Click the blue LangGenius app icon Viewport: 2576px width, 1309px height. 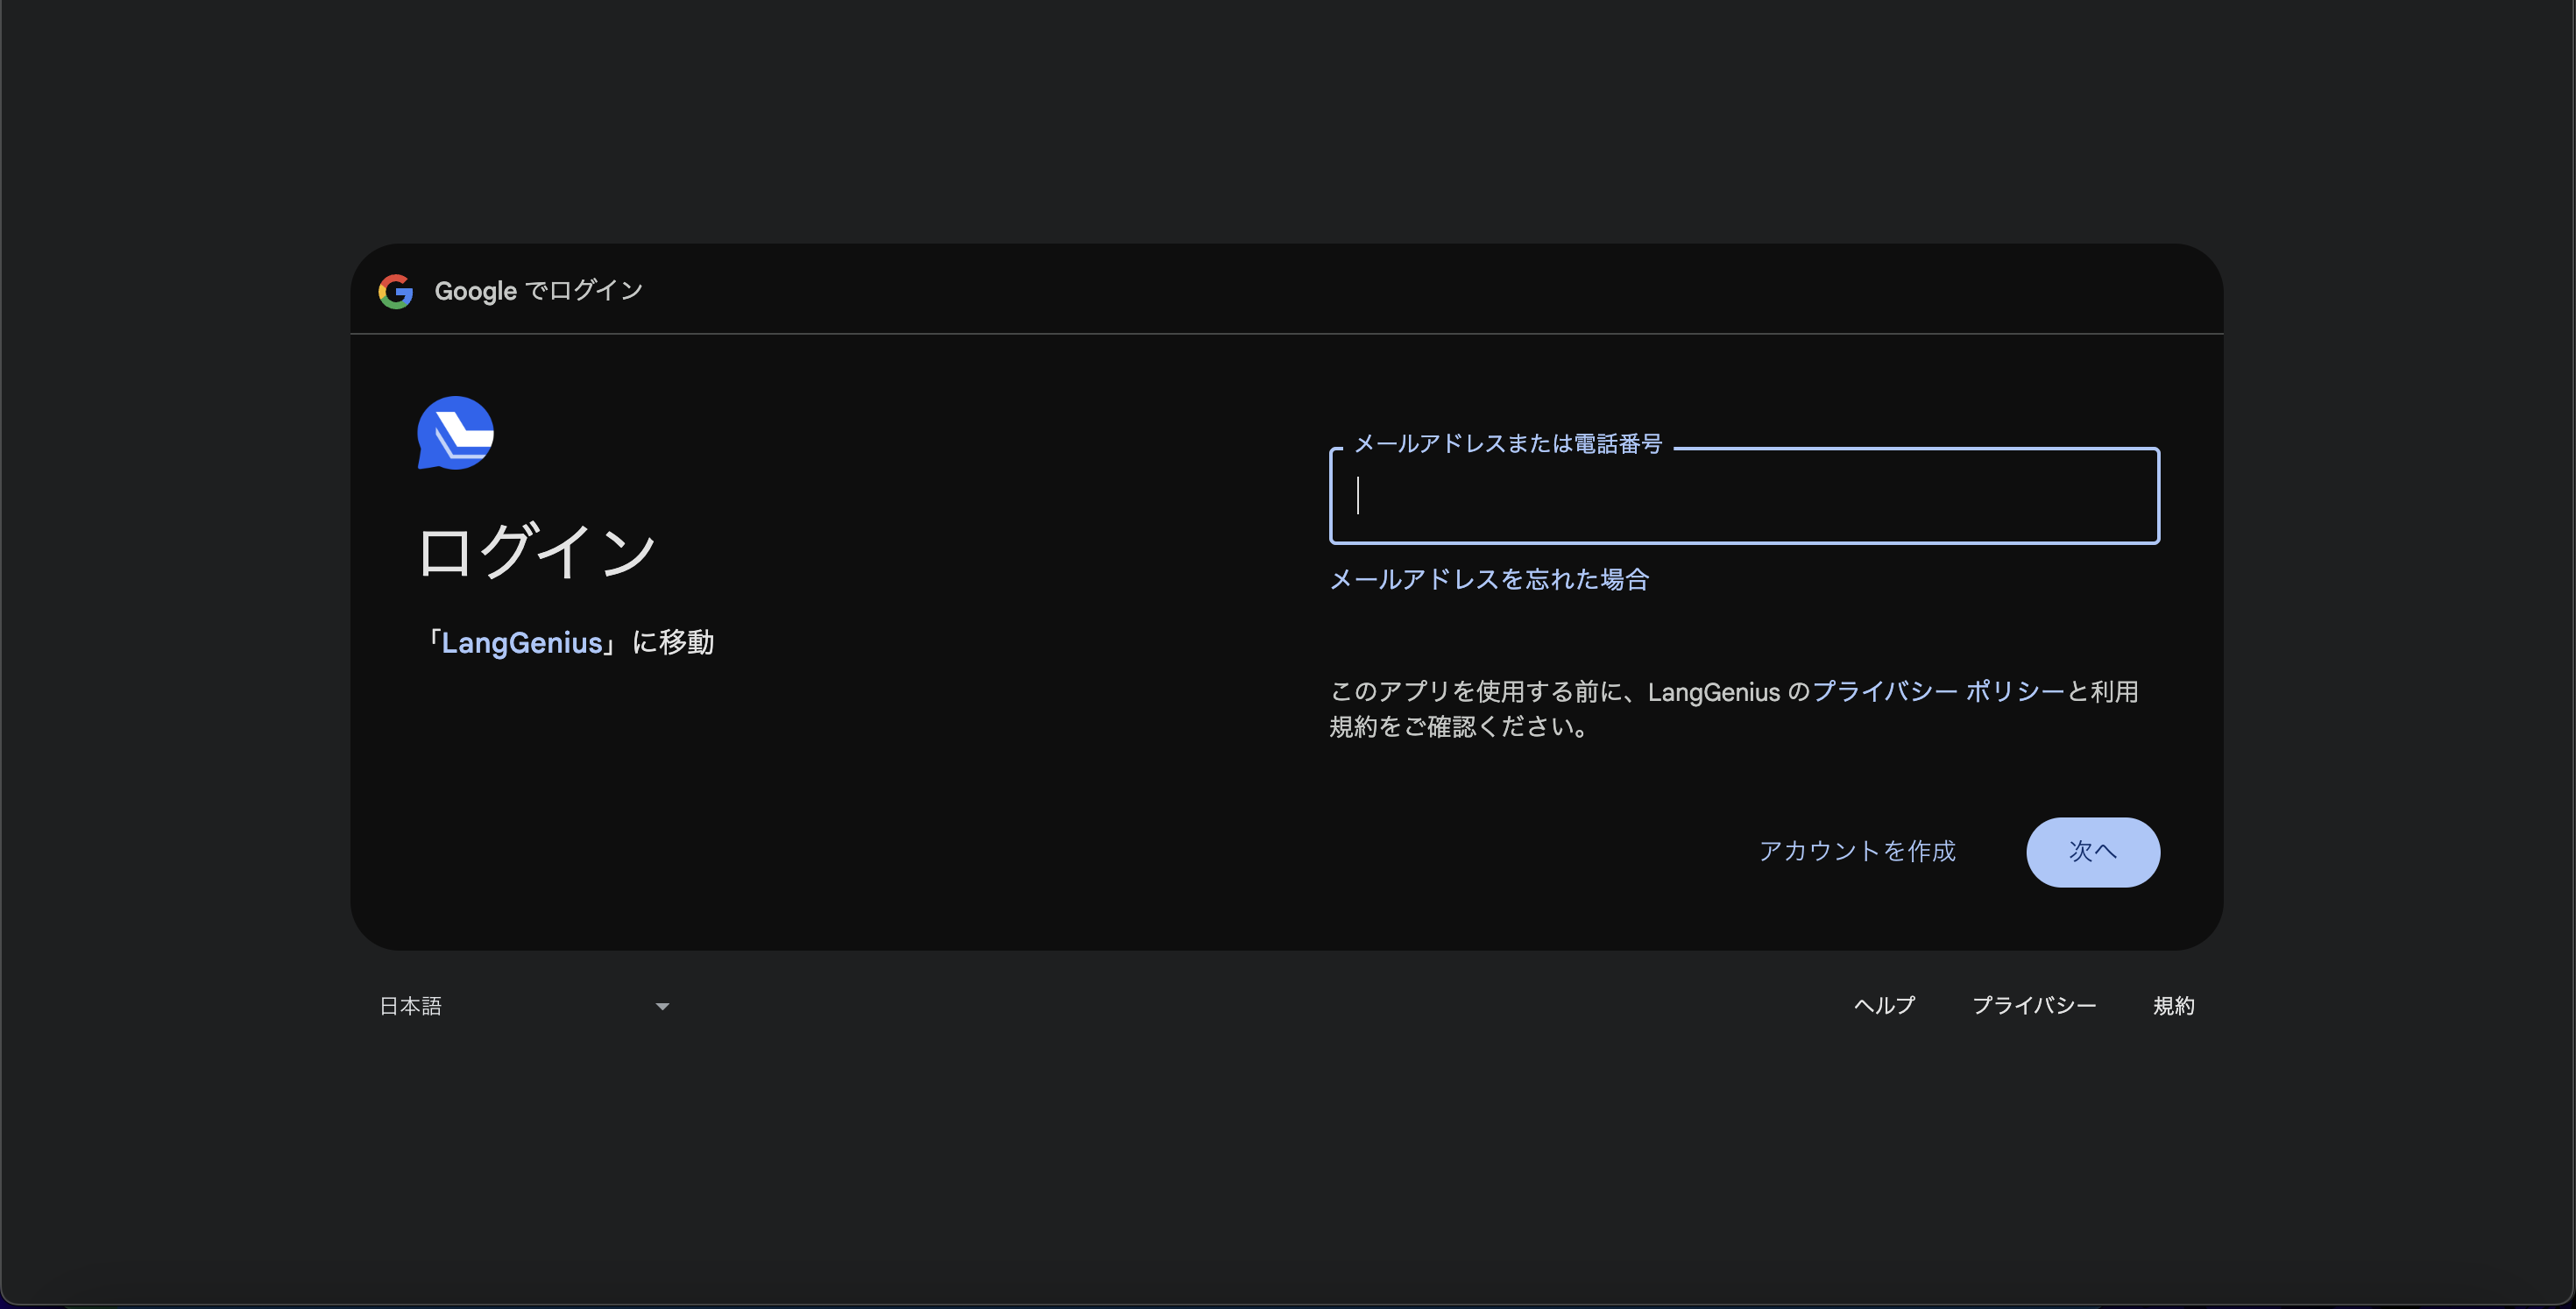(x=455, y=433)
